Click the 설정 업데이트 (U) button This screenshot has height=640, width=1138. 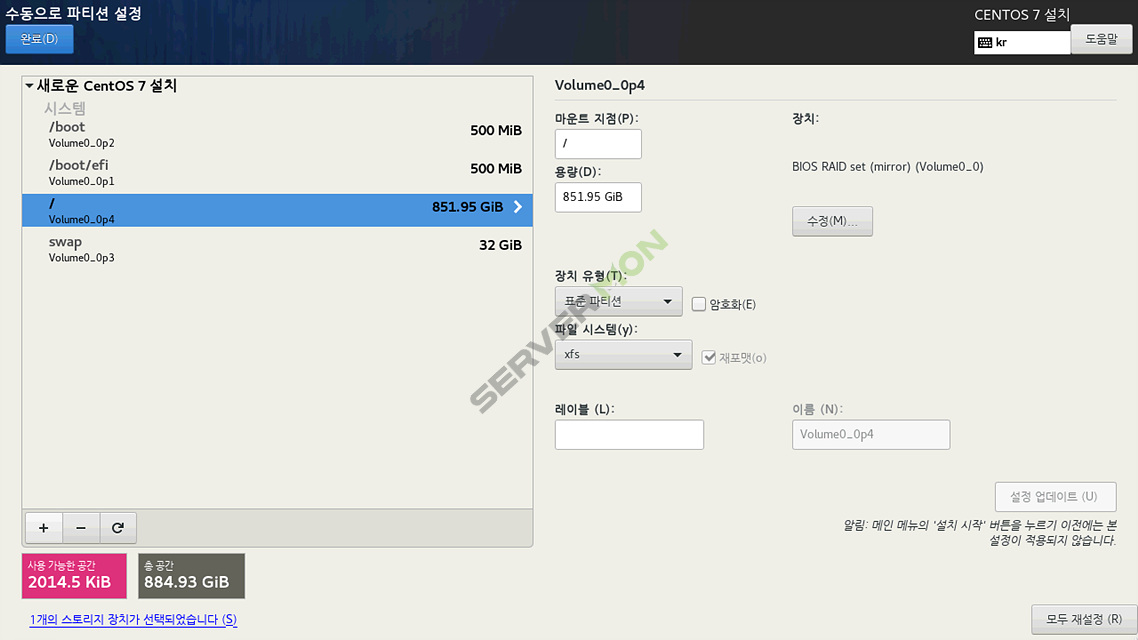[x=1055, y=497]
